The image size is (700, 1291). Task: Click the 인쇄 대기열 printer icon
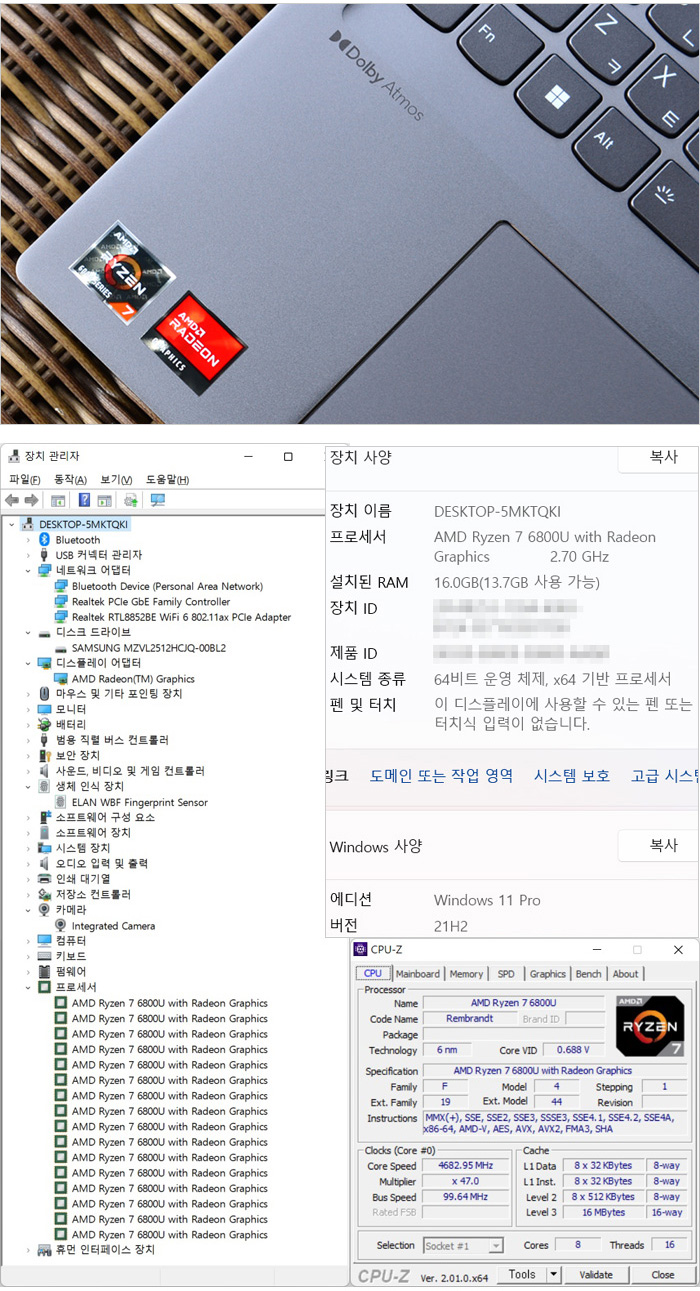tap(44, 879)
